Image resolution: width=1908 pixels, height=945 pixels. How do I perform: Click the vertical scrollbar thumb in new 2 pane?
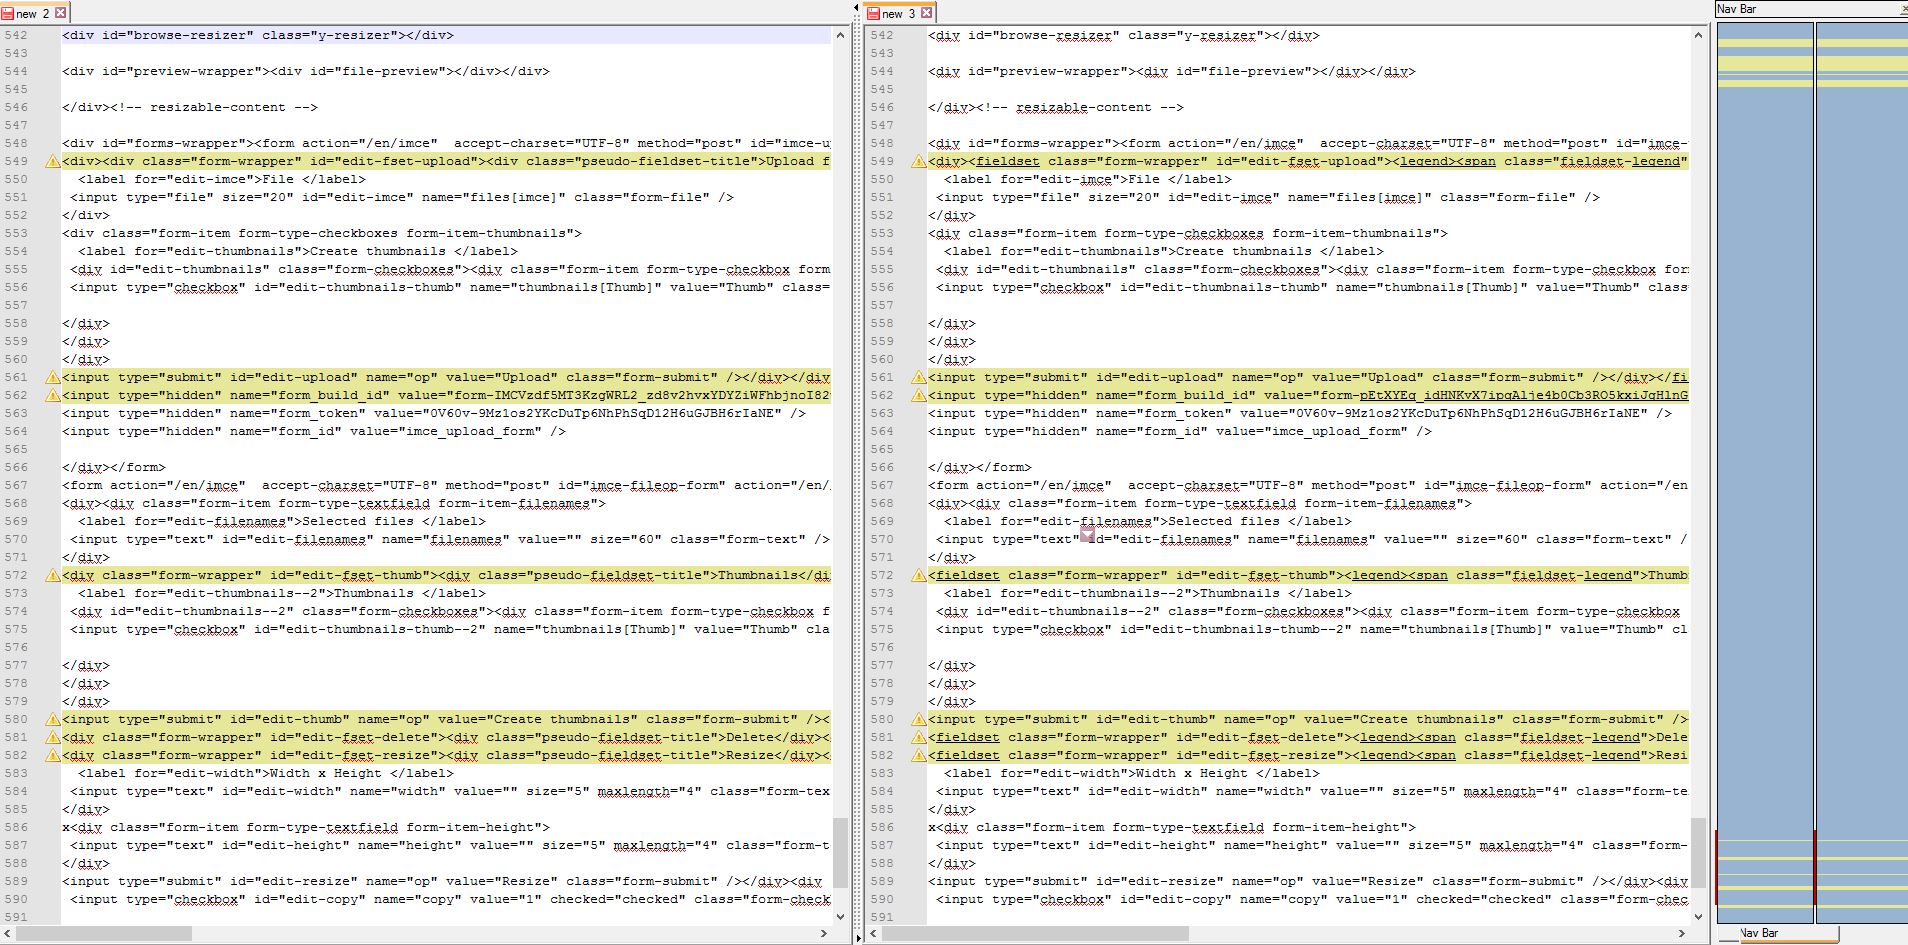pyautogui.click(x=840, y=853)
